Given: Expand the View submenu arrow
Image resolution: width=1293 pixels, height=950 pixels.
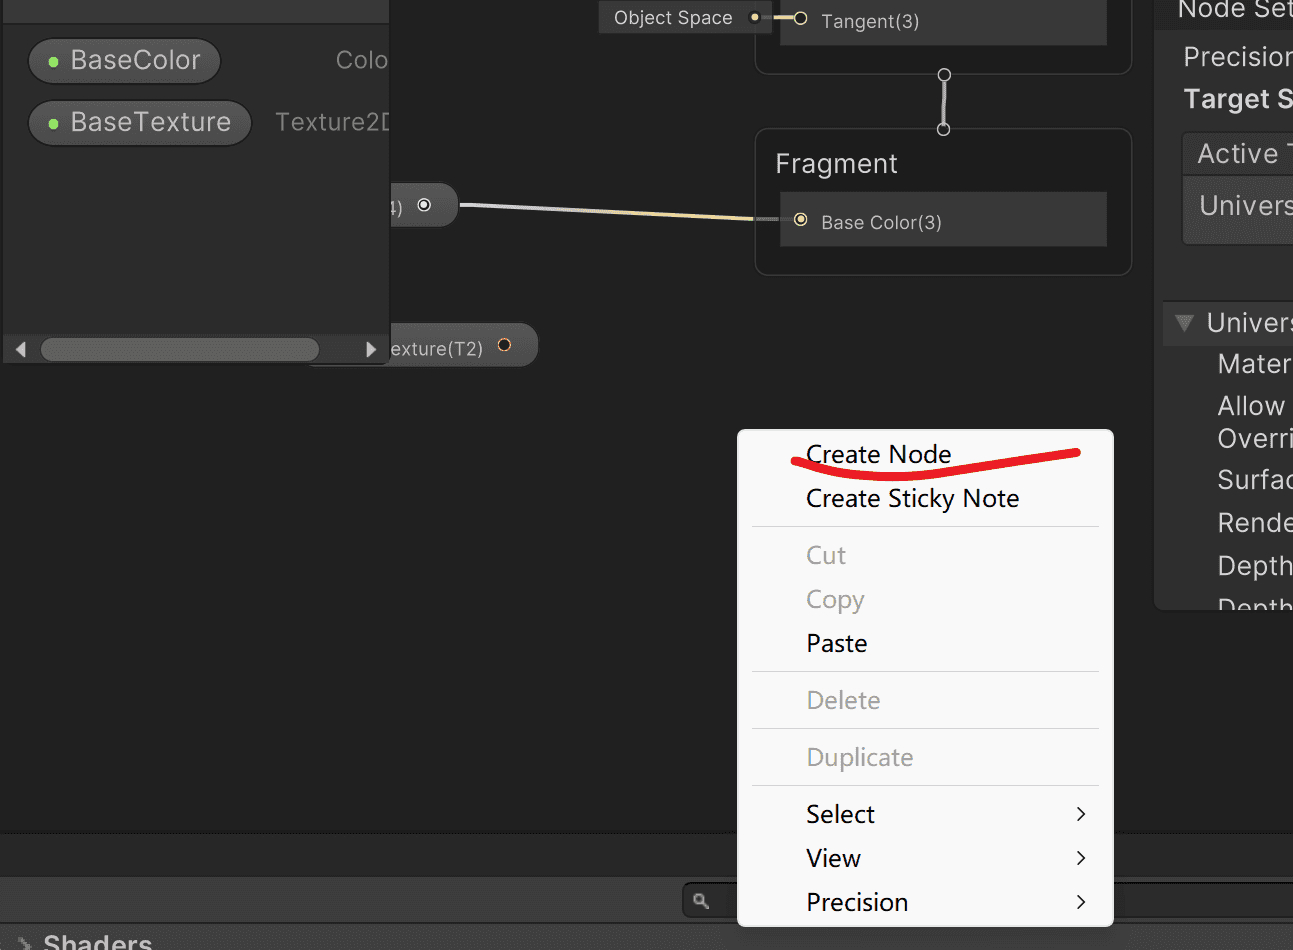Looking at the screenshot, I should click(x=1081, y=858).
